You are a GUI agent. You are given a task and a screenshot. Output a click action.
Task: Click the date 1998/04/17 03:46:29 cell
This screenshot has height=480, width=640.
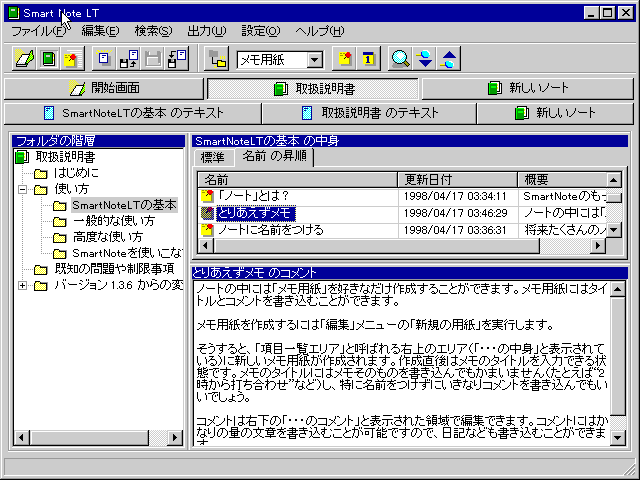(455, 213)
